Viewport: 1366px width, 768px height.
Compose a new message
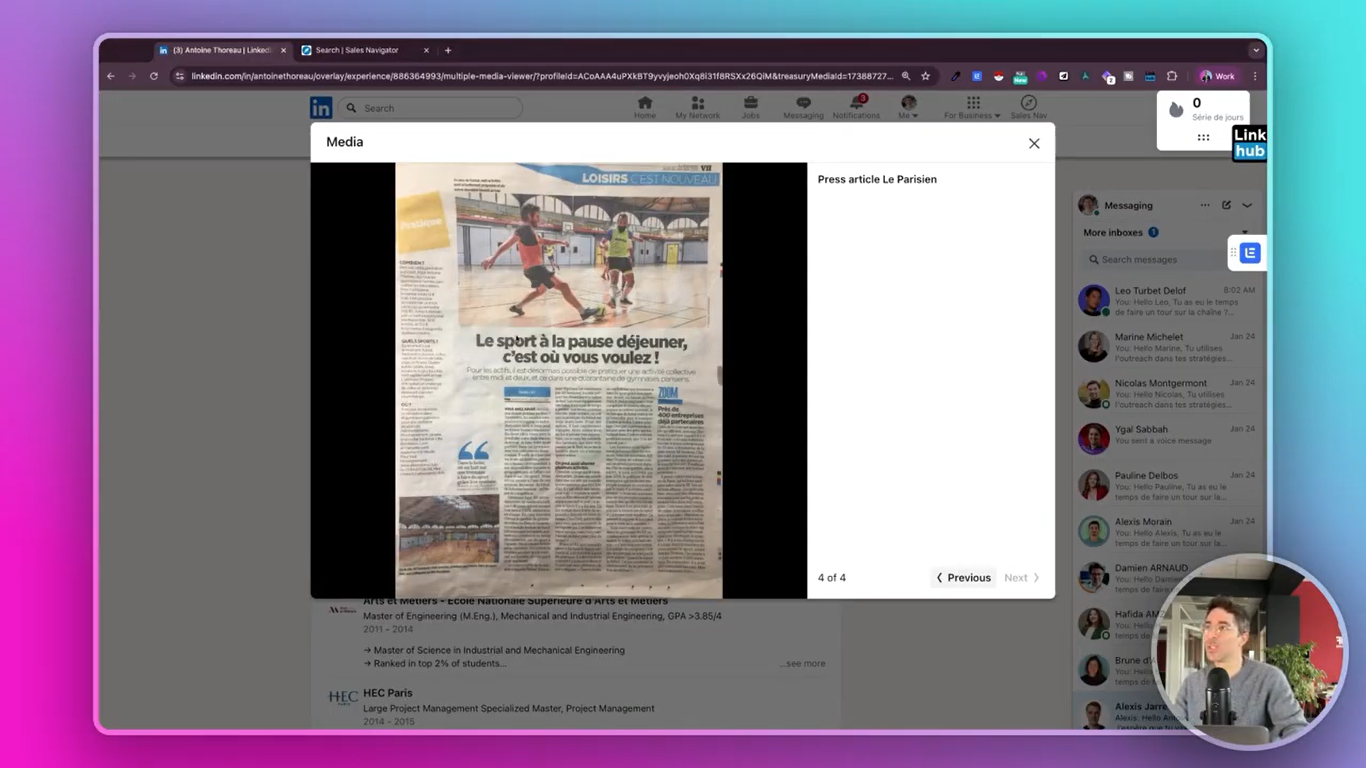point(1226,205)
